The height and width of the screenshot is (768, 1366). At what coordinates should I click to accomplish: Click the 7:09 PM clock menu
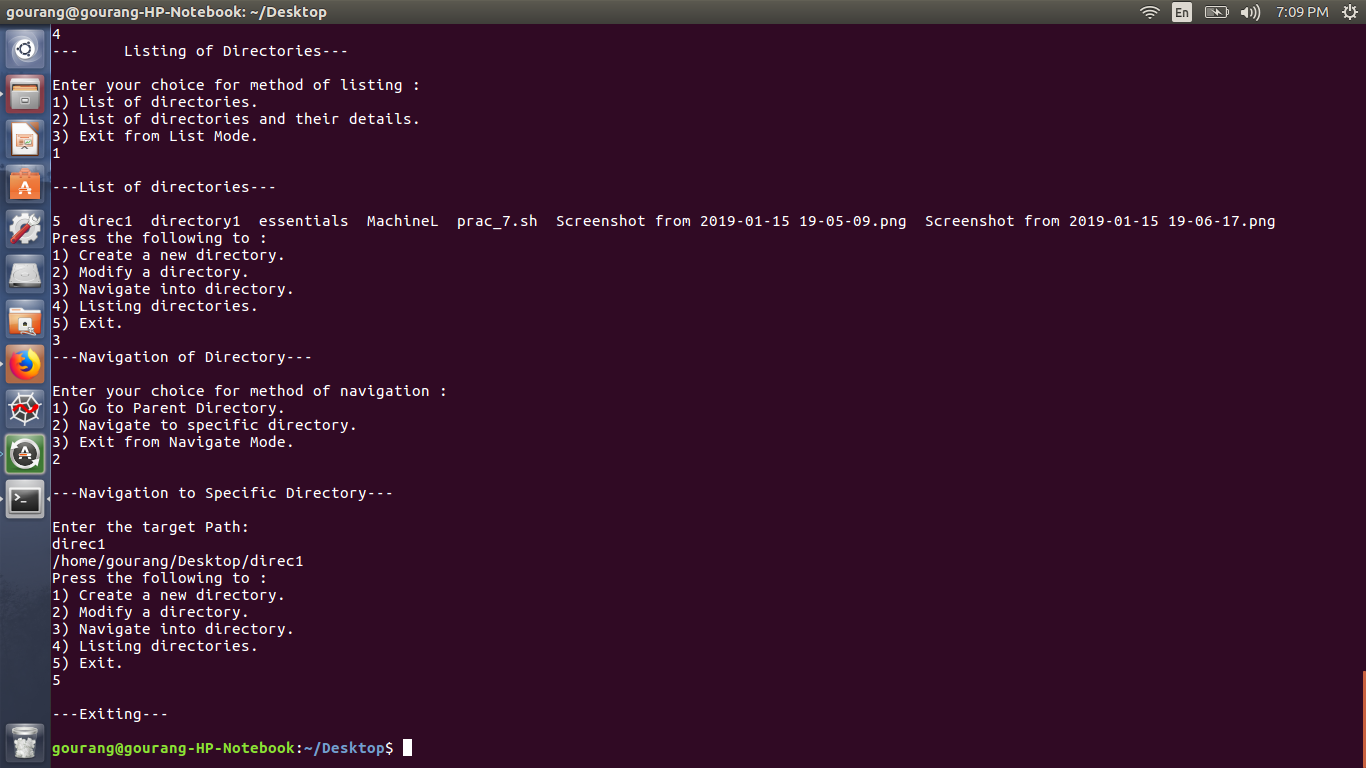[x=1302, y=12]
